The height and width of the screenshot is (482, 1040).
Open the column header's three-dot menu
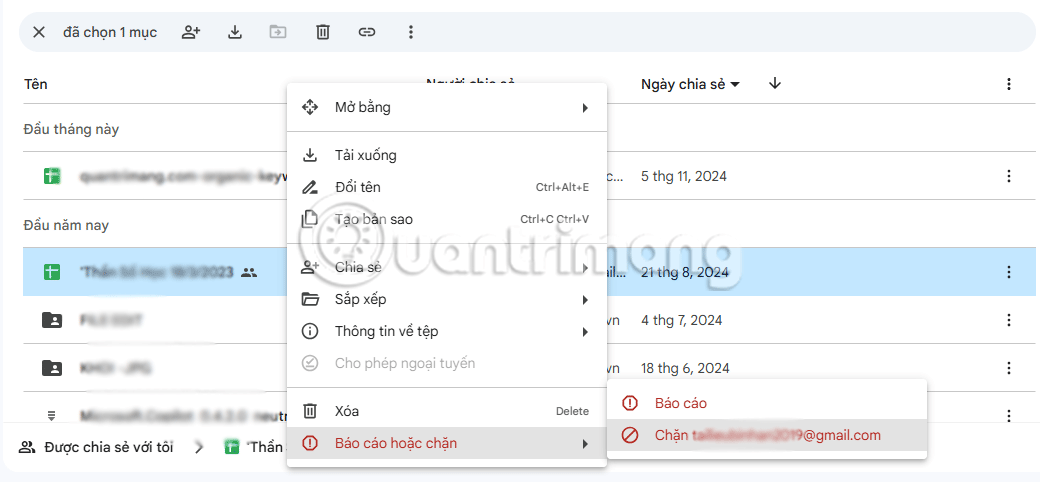[1009, 84]
